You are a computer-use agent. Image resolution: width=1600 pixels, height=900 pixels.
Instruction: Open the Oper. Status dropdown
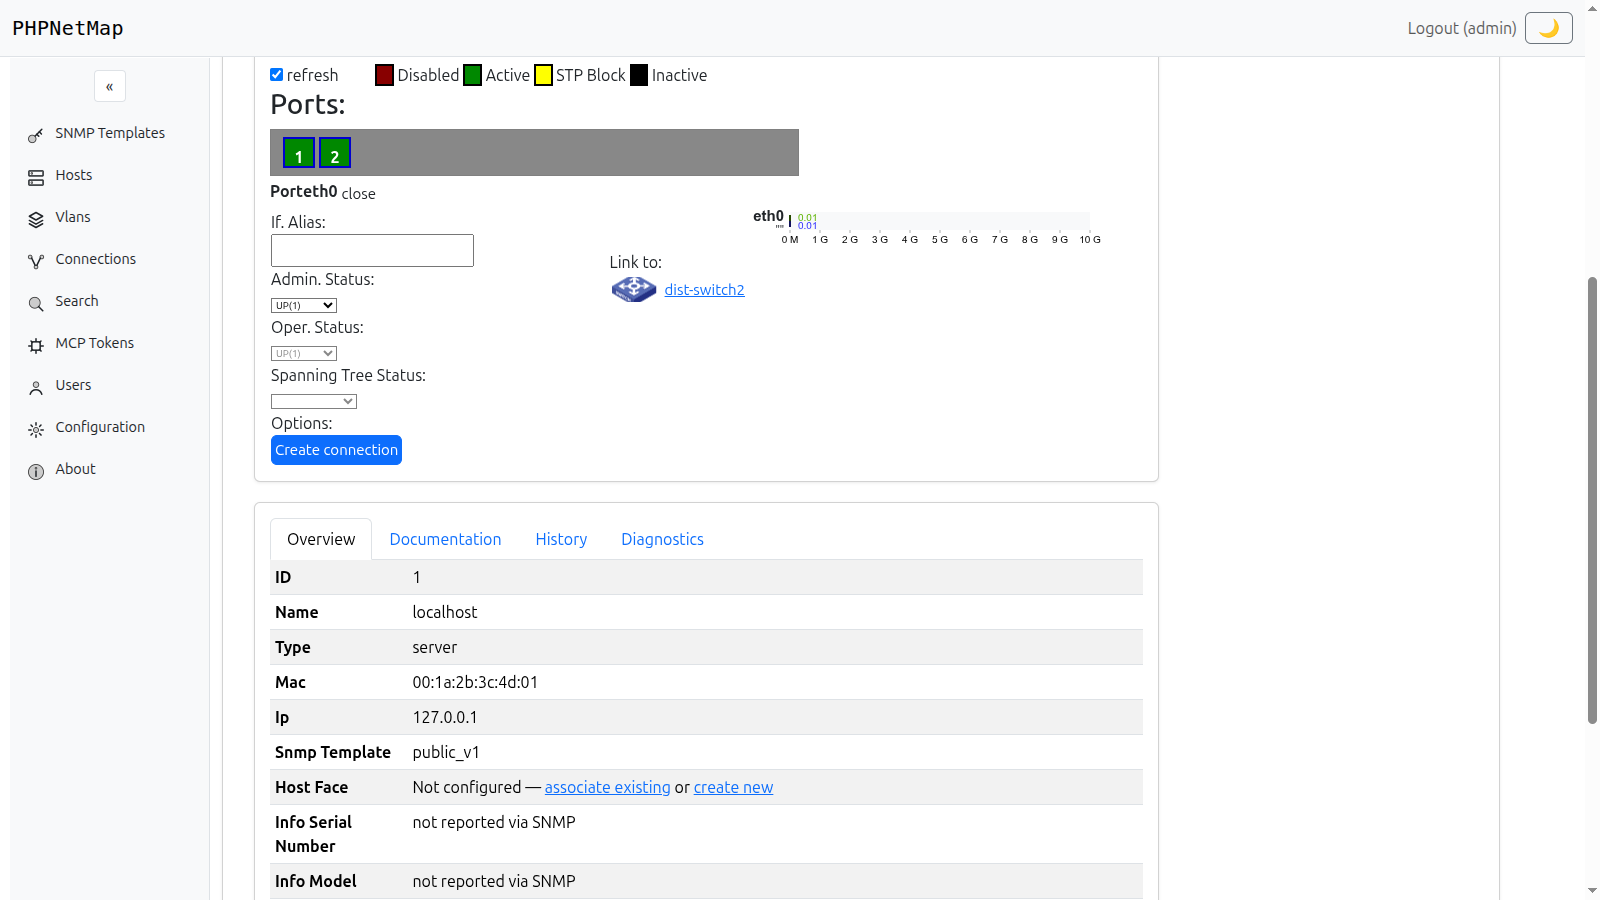point(304,353)
